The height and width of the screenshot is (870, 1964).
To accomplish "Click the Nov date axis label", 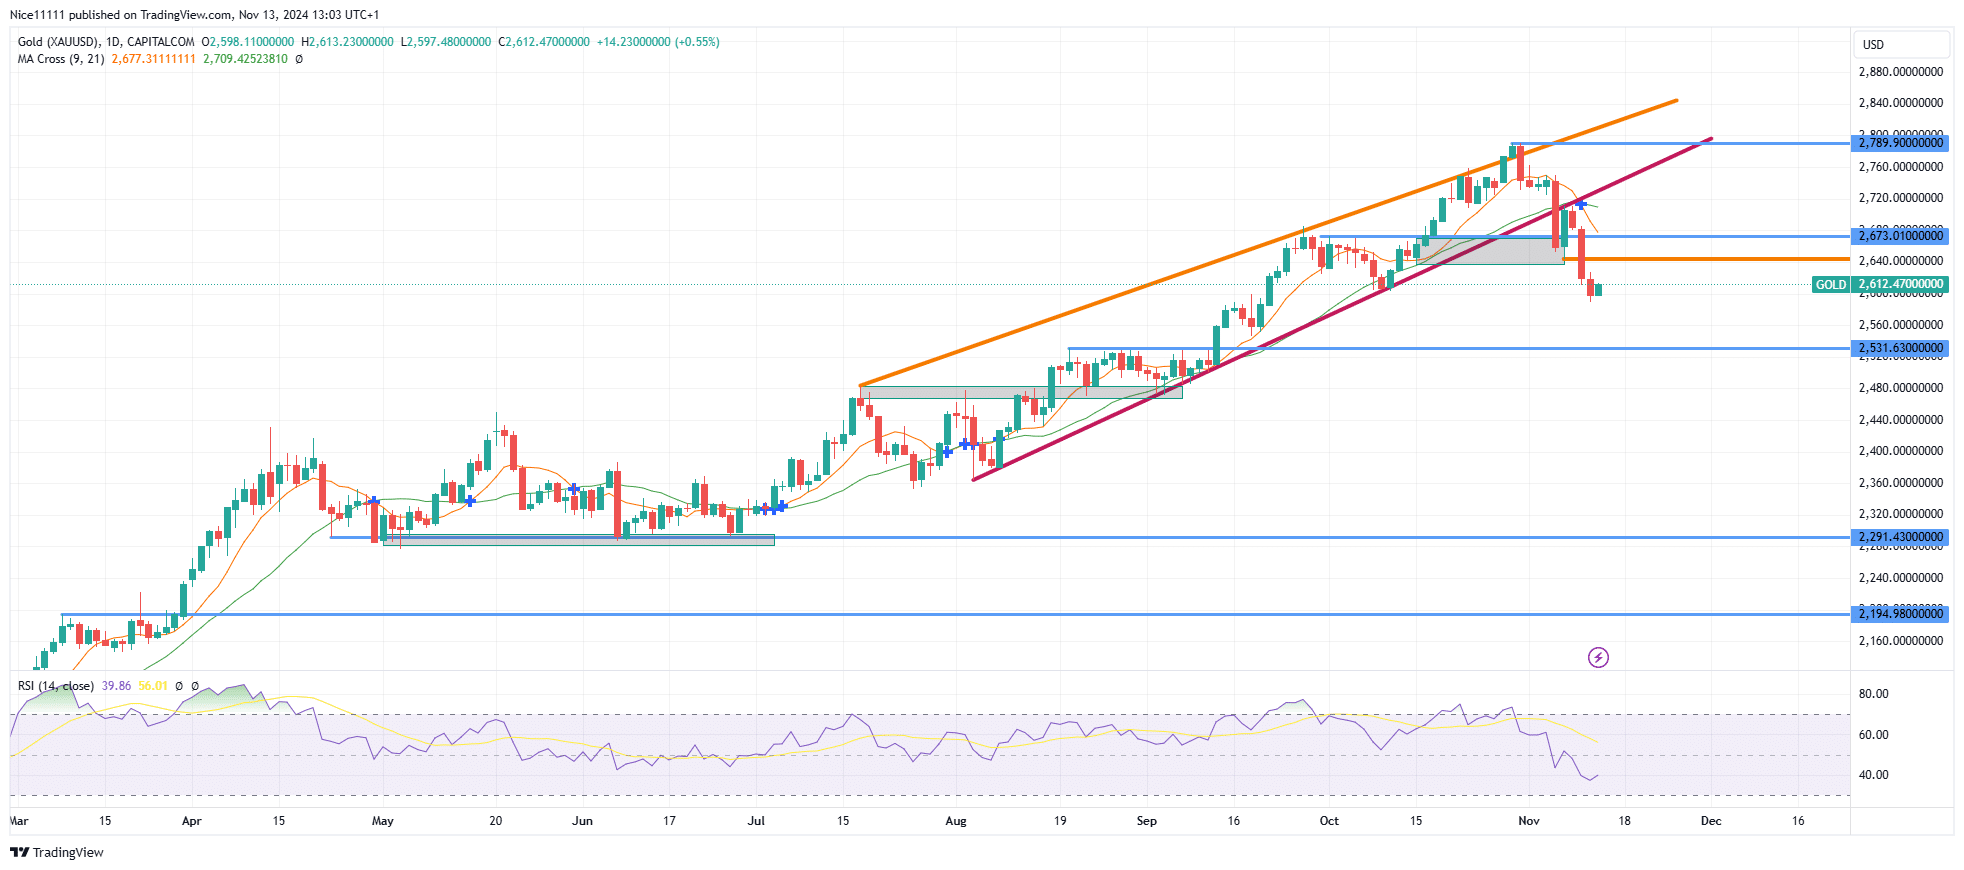I will (x=1529, y=821).
